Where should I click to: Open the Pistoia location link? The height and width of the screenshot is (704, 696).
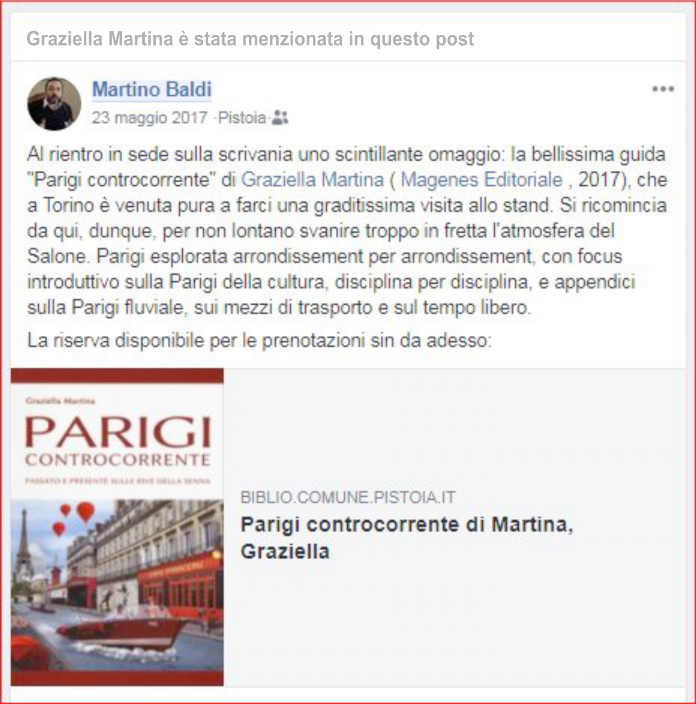pyautogui.click(x=242, y=118)
